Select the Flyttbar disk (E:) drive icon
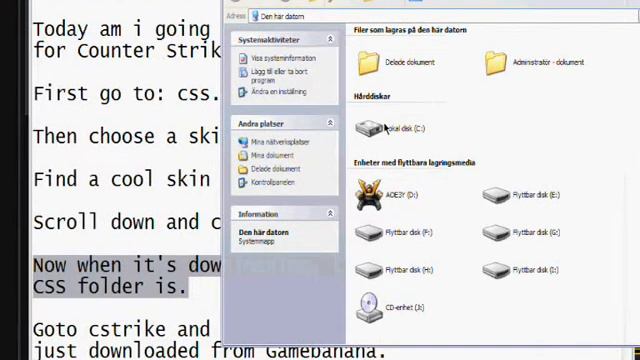The height and width of the screenshot is (360, 640). click(x=496, y=195)
